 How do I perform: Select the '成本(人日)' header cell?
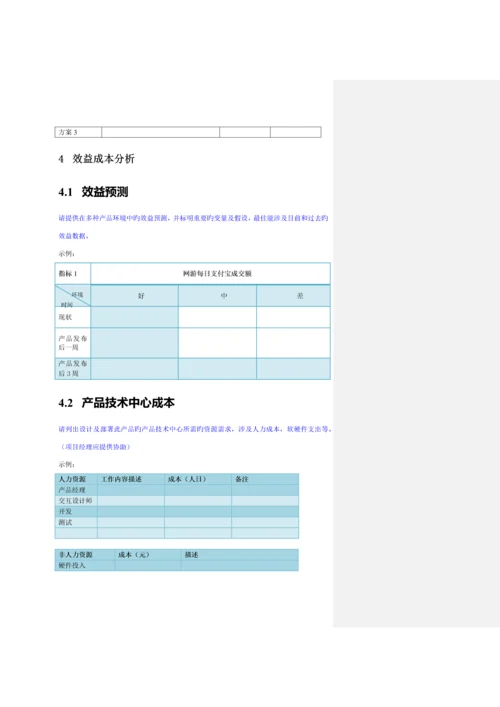(x=198, y=479)
